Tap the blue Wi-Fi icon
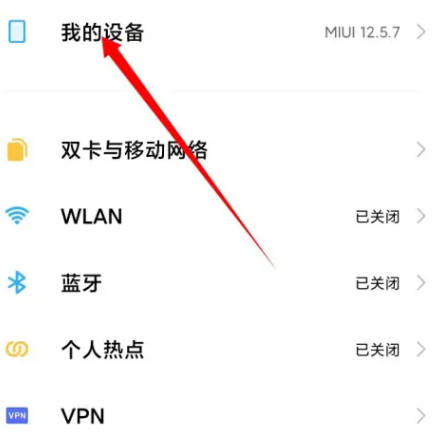Viewport: 436px width, 438px height. (17, 216)
